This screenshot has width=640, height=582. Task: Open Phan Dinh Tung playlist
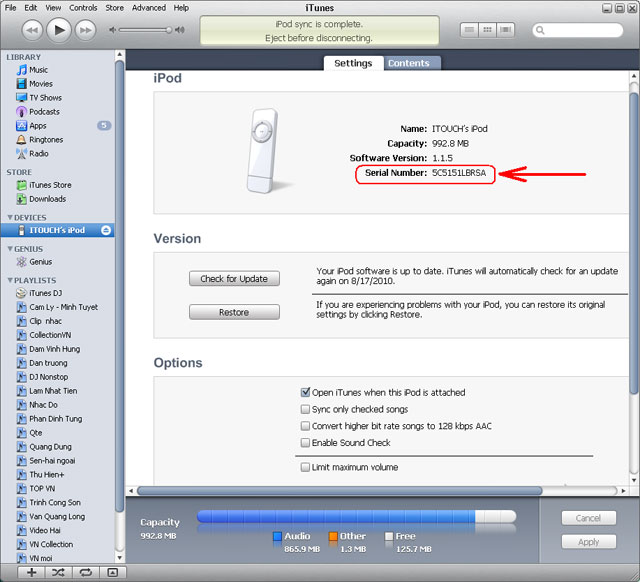(56, 419)
